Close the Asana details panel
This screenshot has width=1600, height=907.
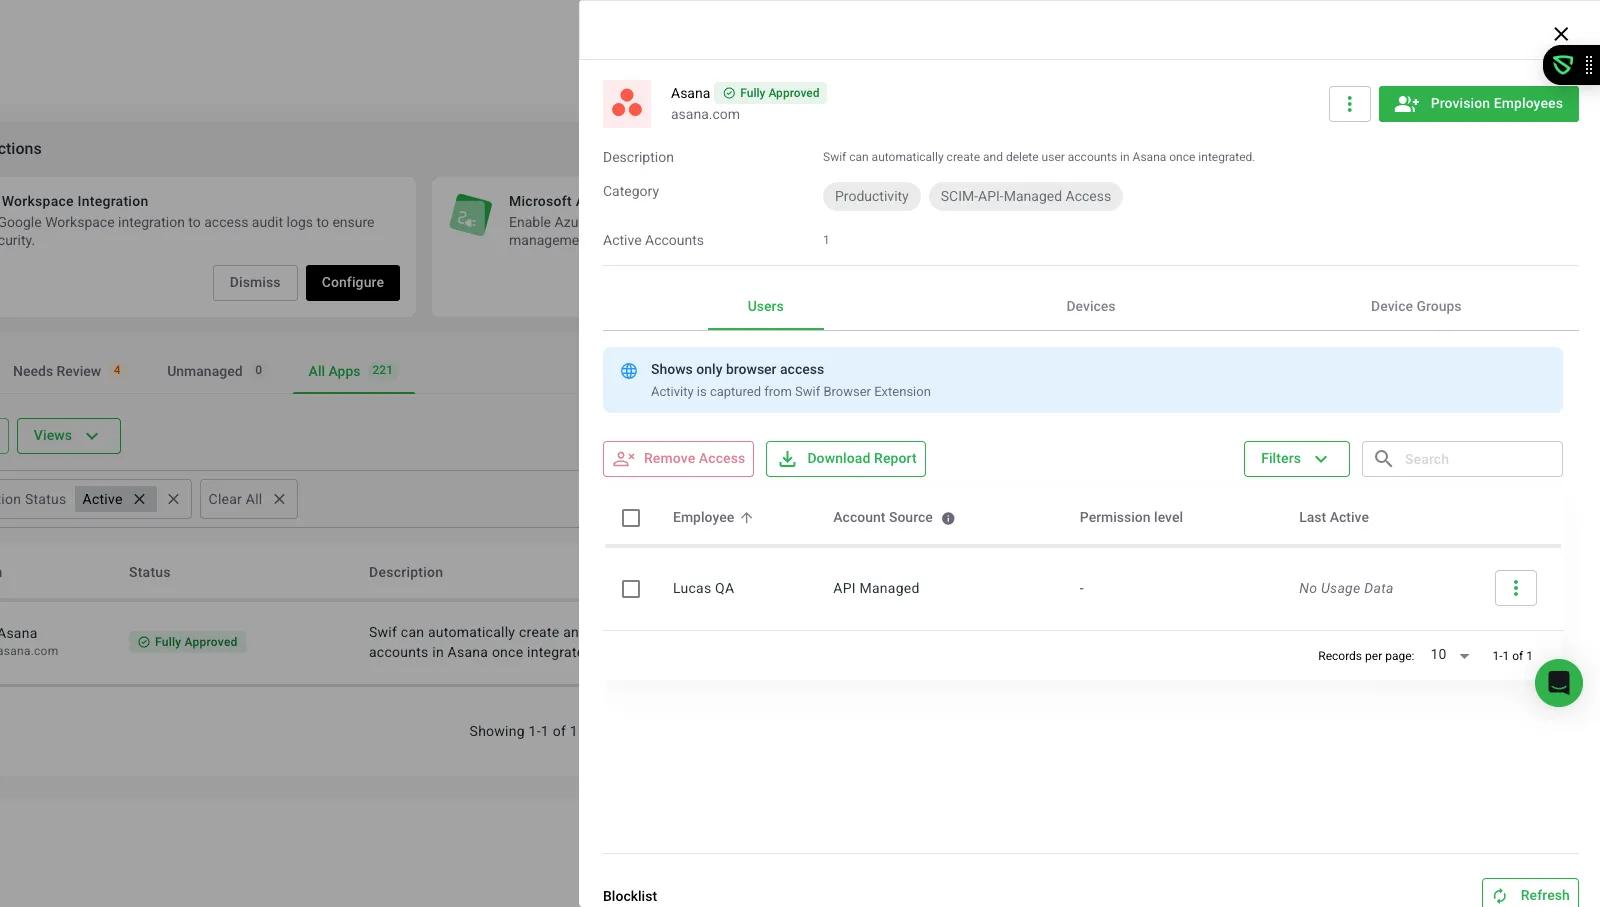[1560, 34]
